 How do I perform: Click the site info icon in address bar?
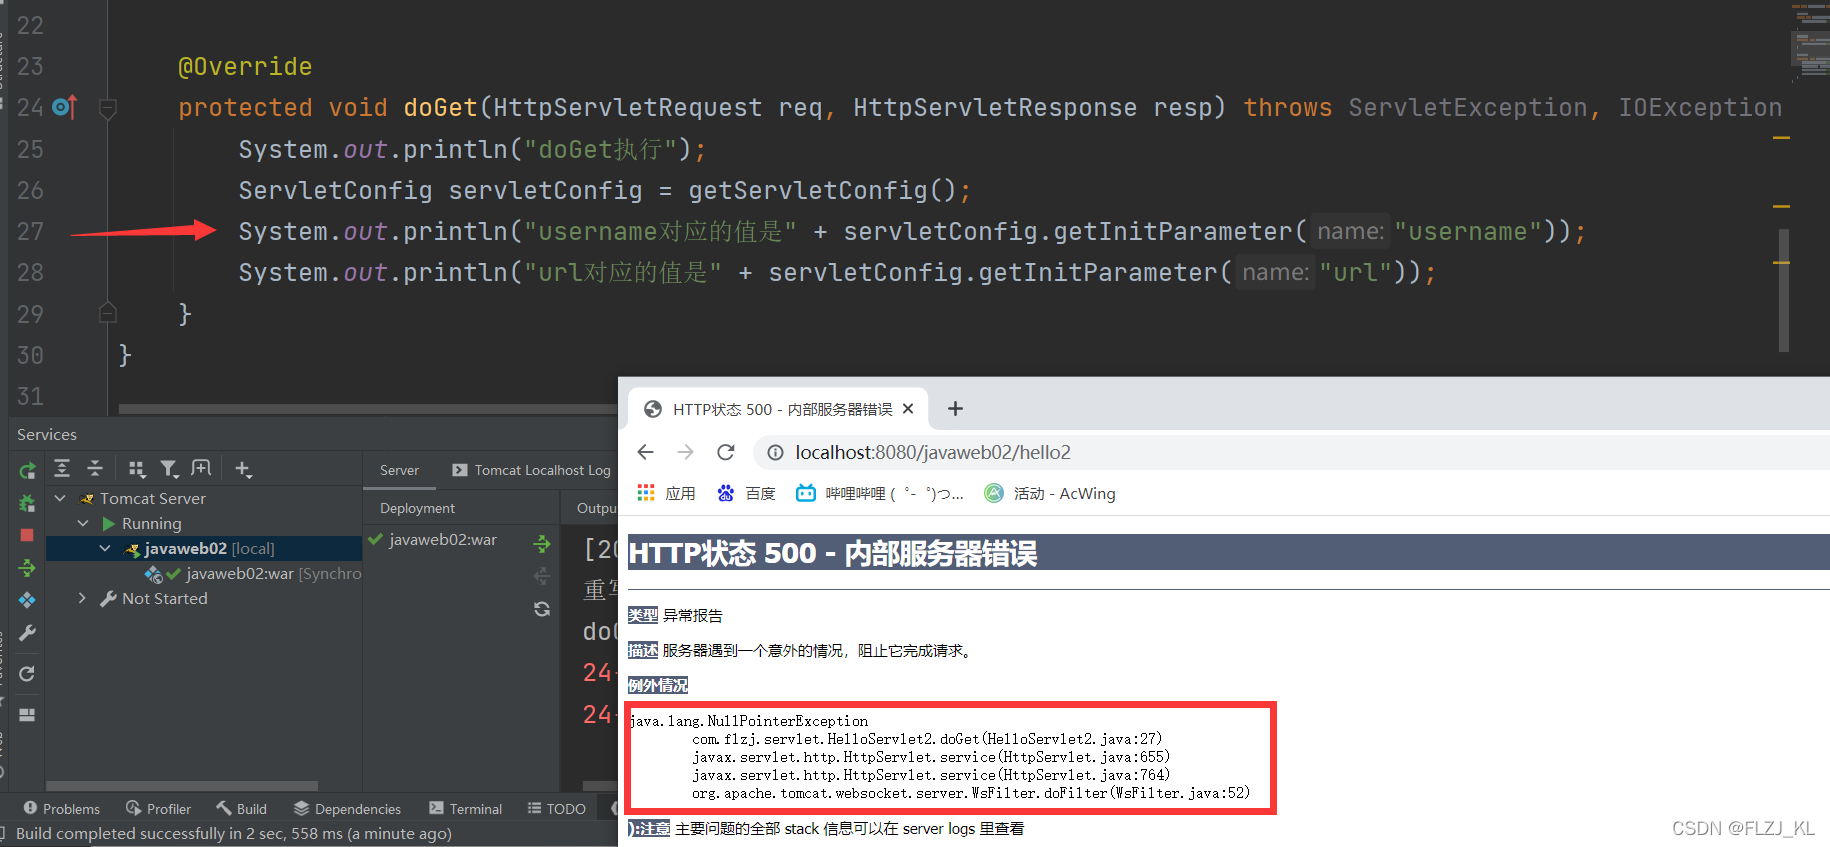coord(775,453)
